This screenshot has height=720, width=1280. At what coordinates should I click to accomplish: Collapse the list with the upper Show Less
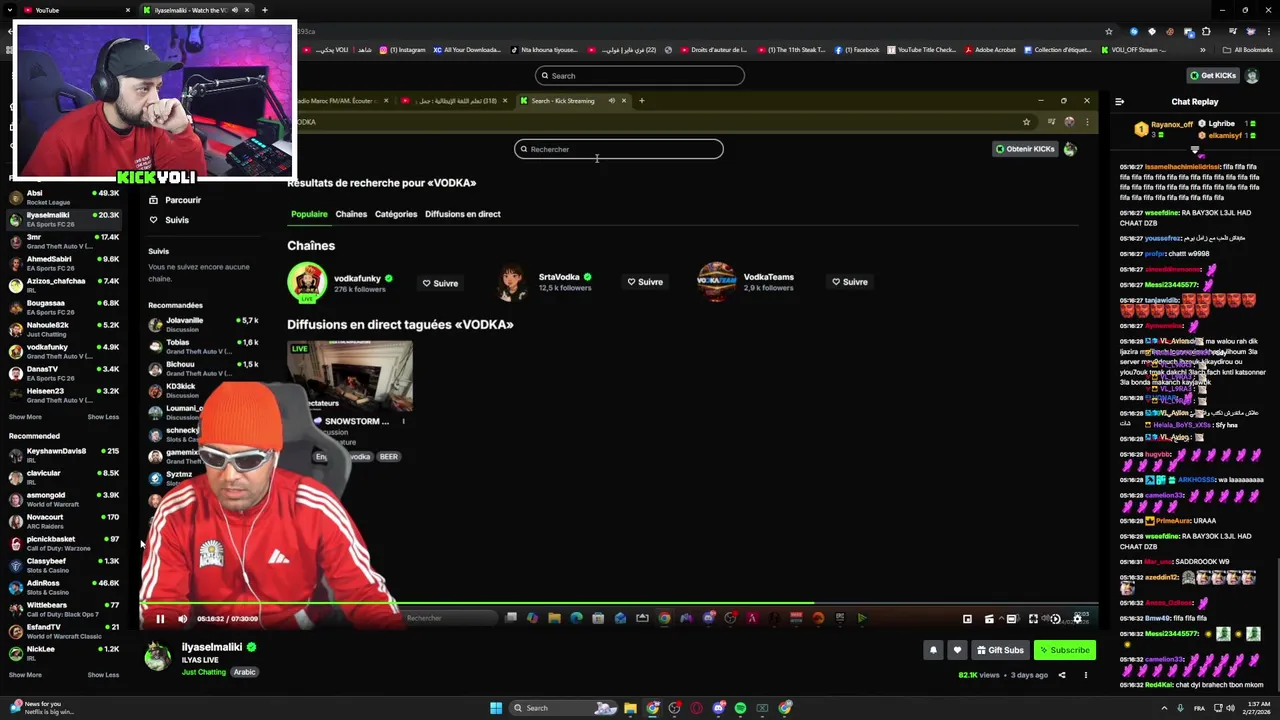pos(103,417)
